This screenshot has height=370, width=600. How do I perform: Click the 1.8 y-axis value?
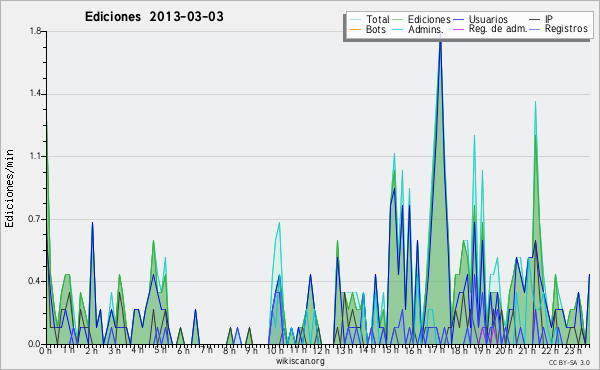35,31
